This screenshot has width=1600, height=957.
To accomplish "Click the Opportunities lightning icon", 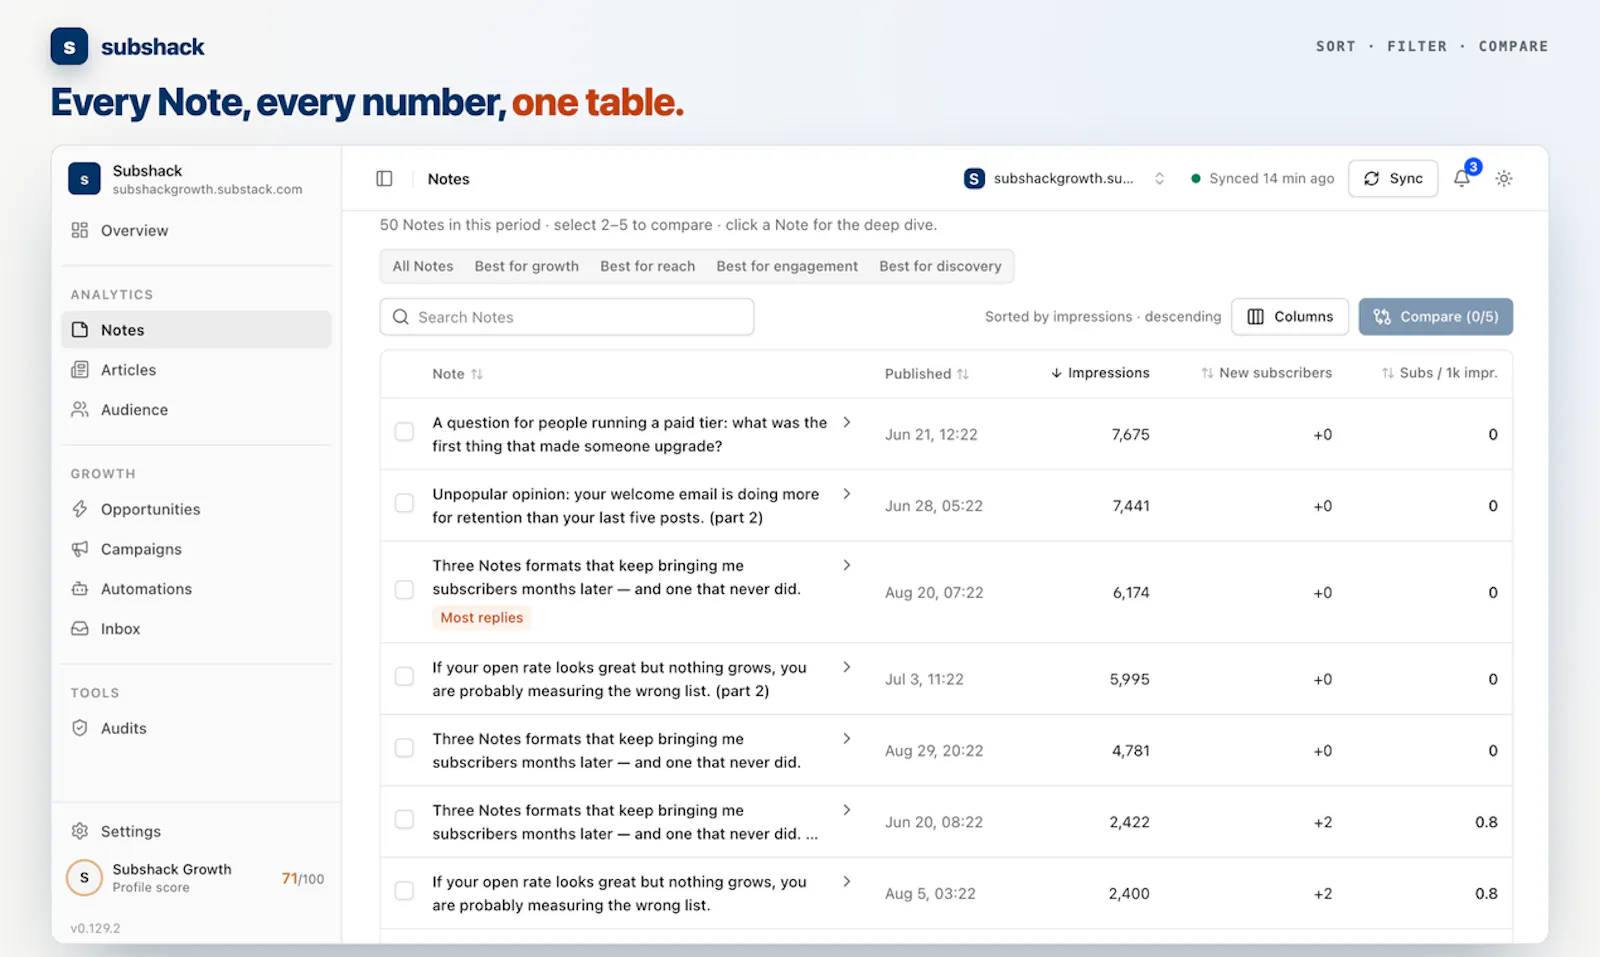I will [80, 509].
